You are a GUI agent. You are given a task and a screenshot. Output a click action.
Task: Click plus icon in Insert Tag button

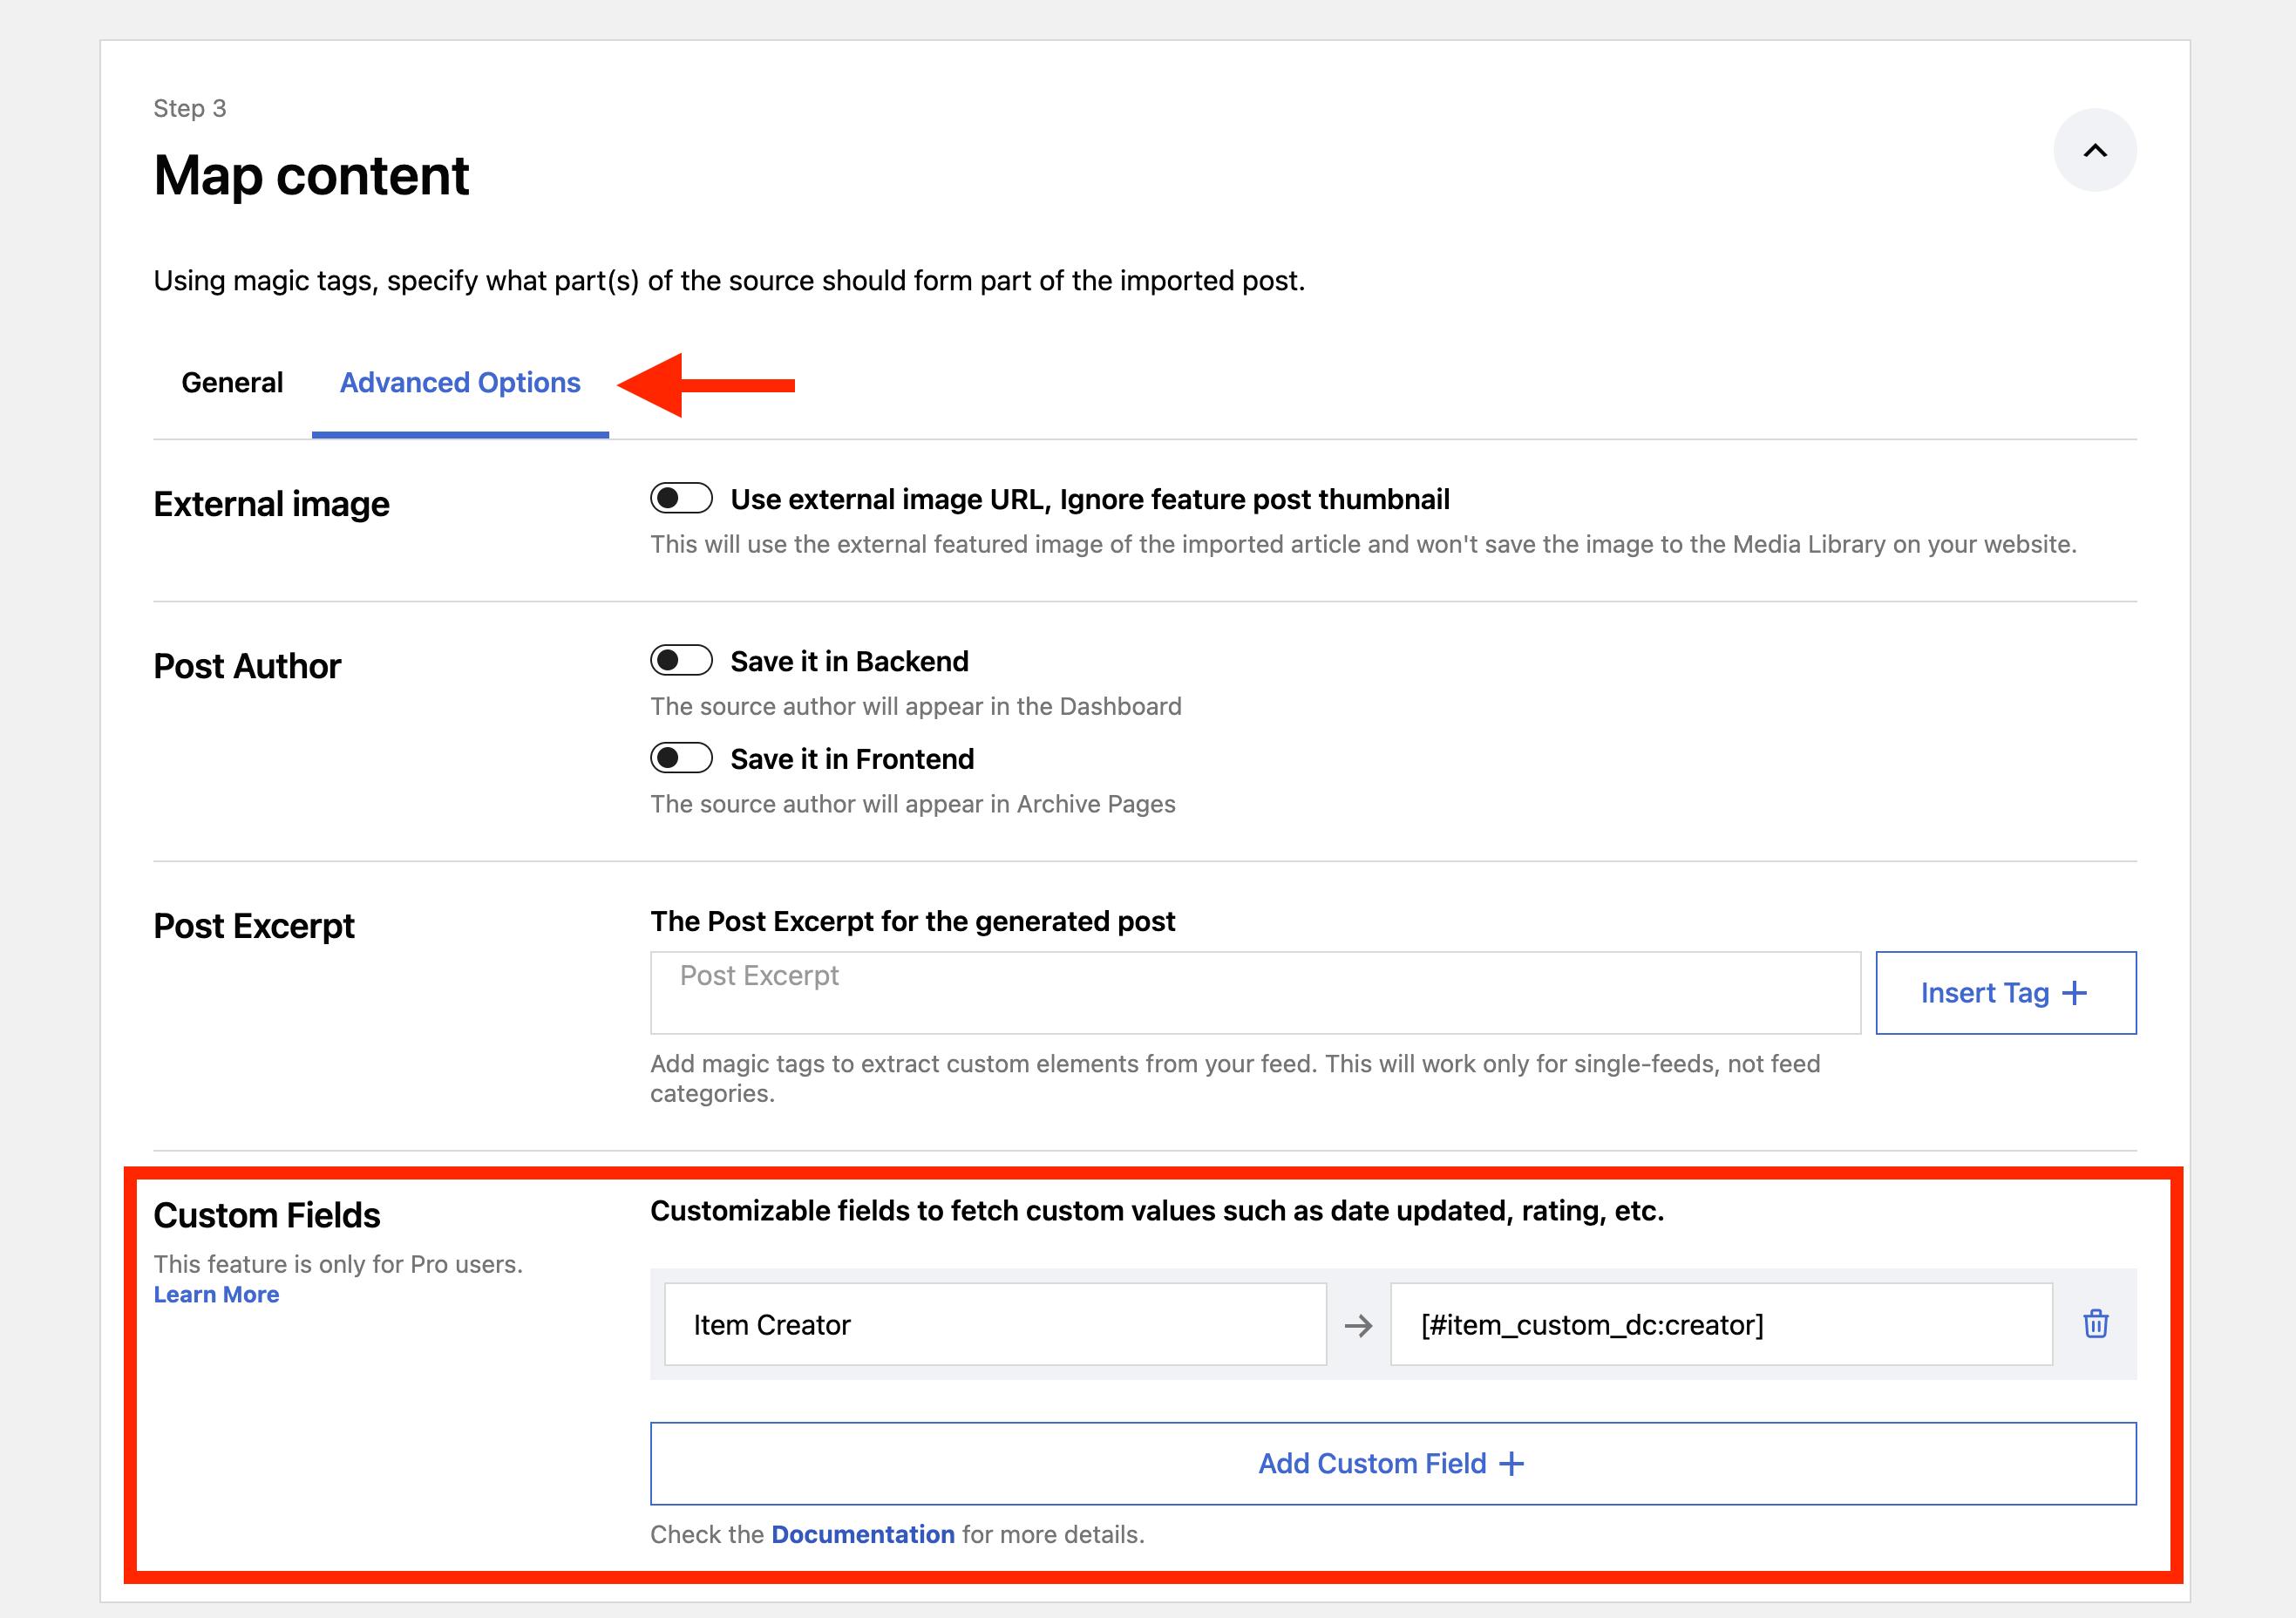(2075, 993)
